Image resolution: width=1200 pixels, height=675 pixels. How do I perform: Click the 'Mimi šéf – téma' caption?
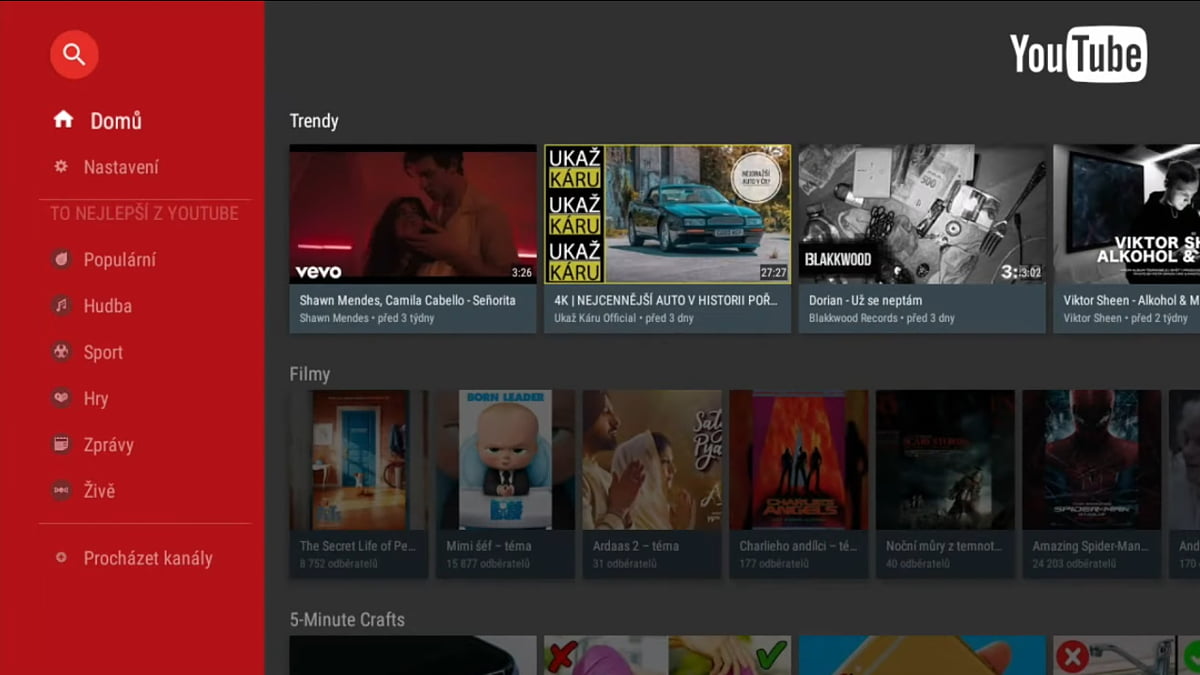(489, 546)
